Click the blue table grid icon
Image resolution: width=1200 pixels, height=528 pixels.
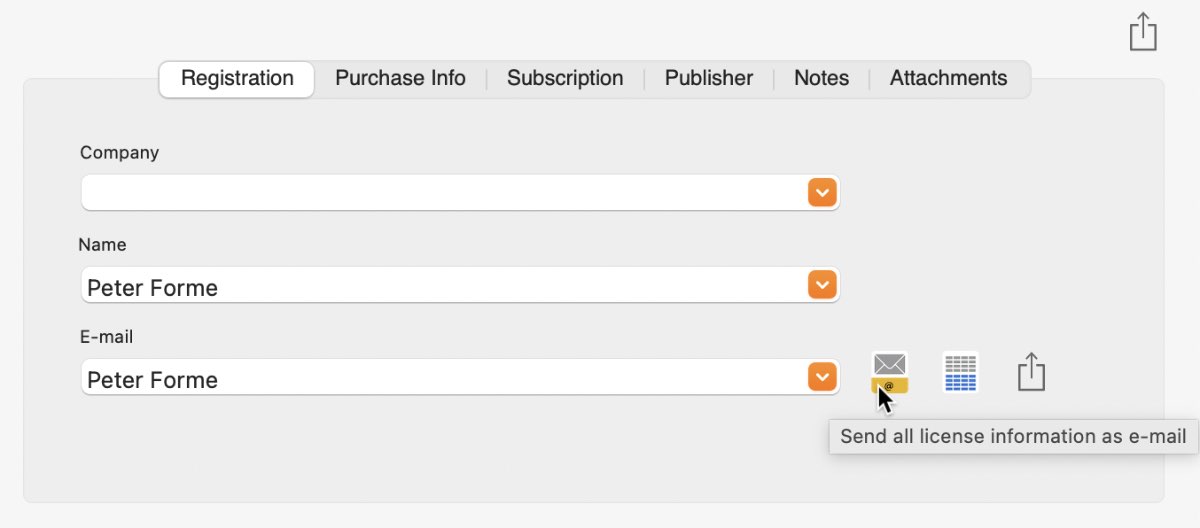(960, 373)
